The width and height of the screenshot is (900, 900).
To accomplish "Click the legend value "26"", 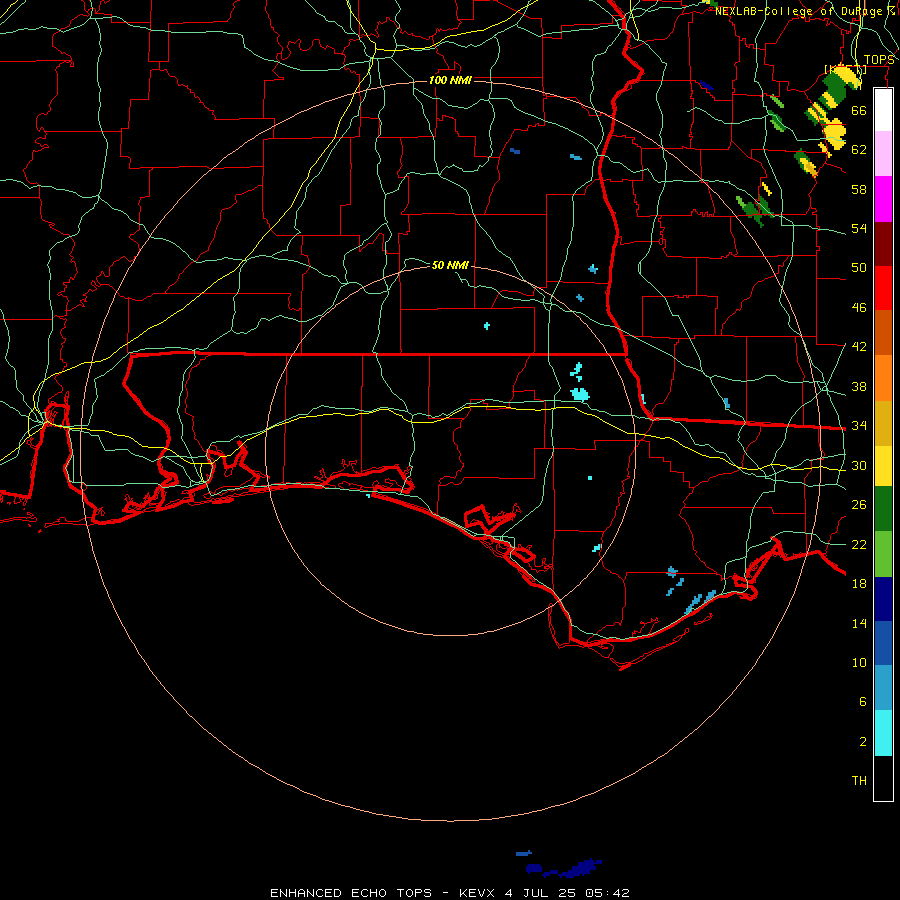I will (x=859, y=505).
